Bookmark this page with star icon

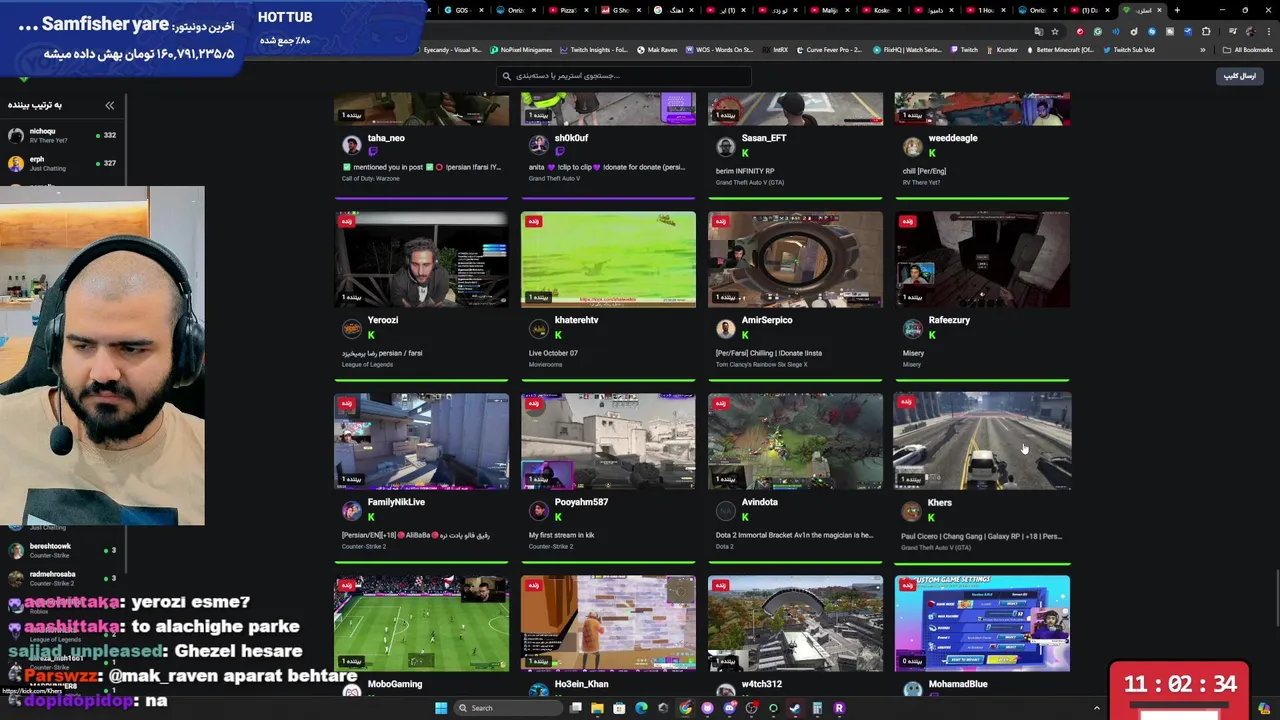1055,31
